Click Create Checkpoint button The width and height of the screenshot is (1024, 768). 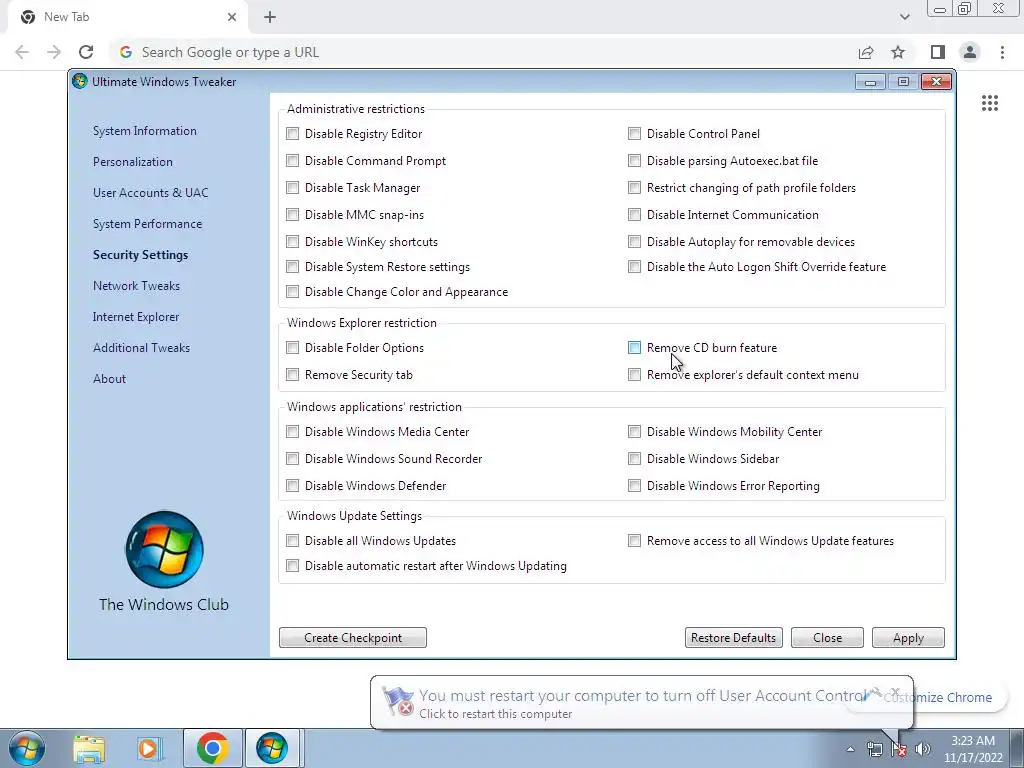click(x=353, y=638)
